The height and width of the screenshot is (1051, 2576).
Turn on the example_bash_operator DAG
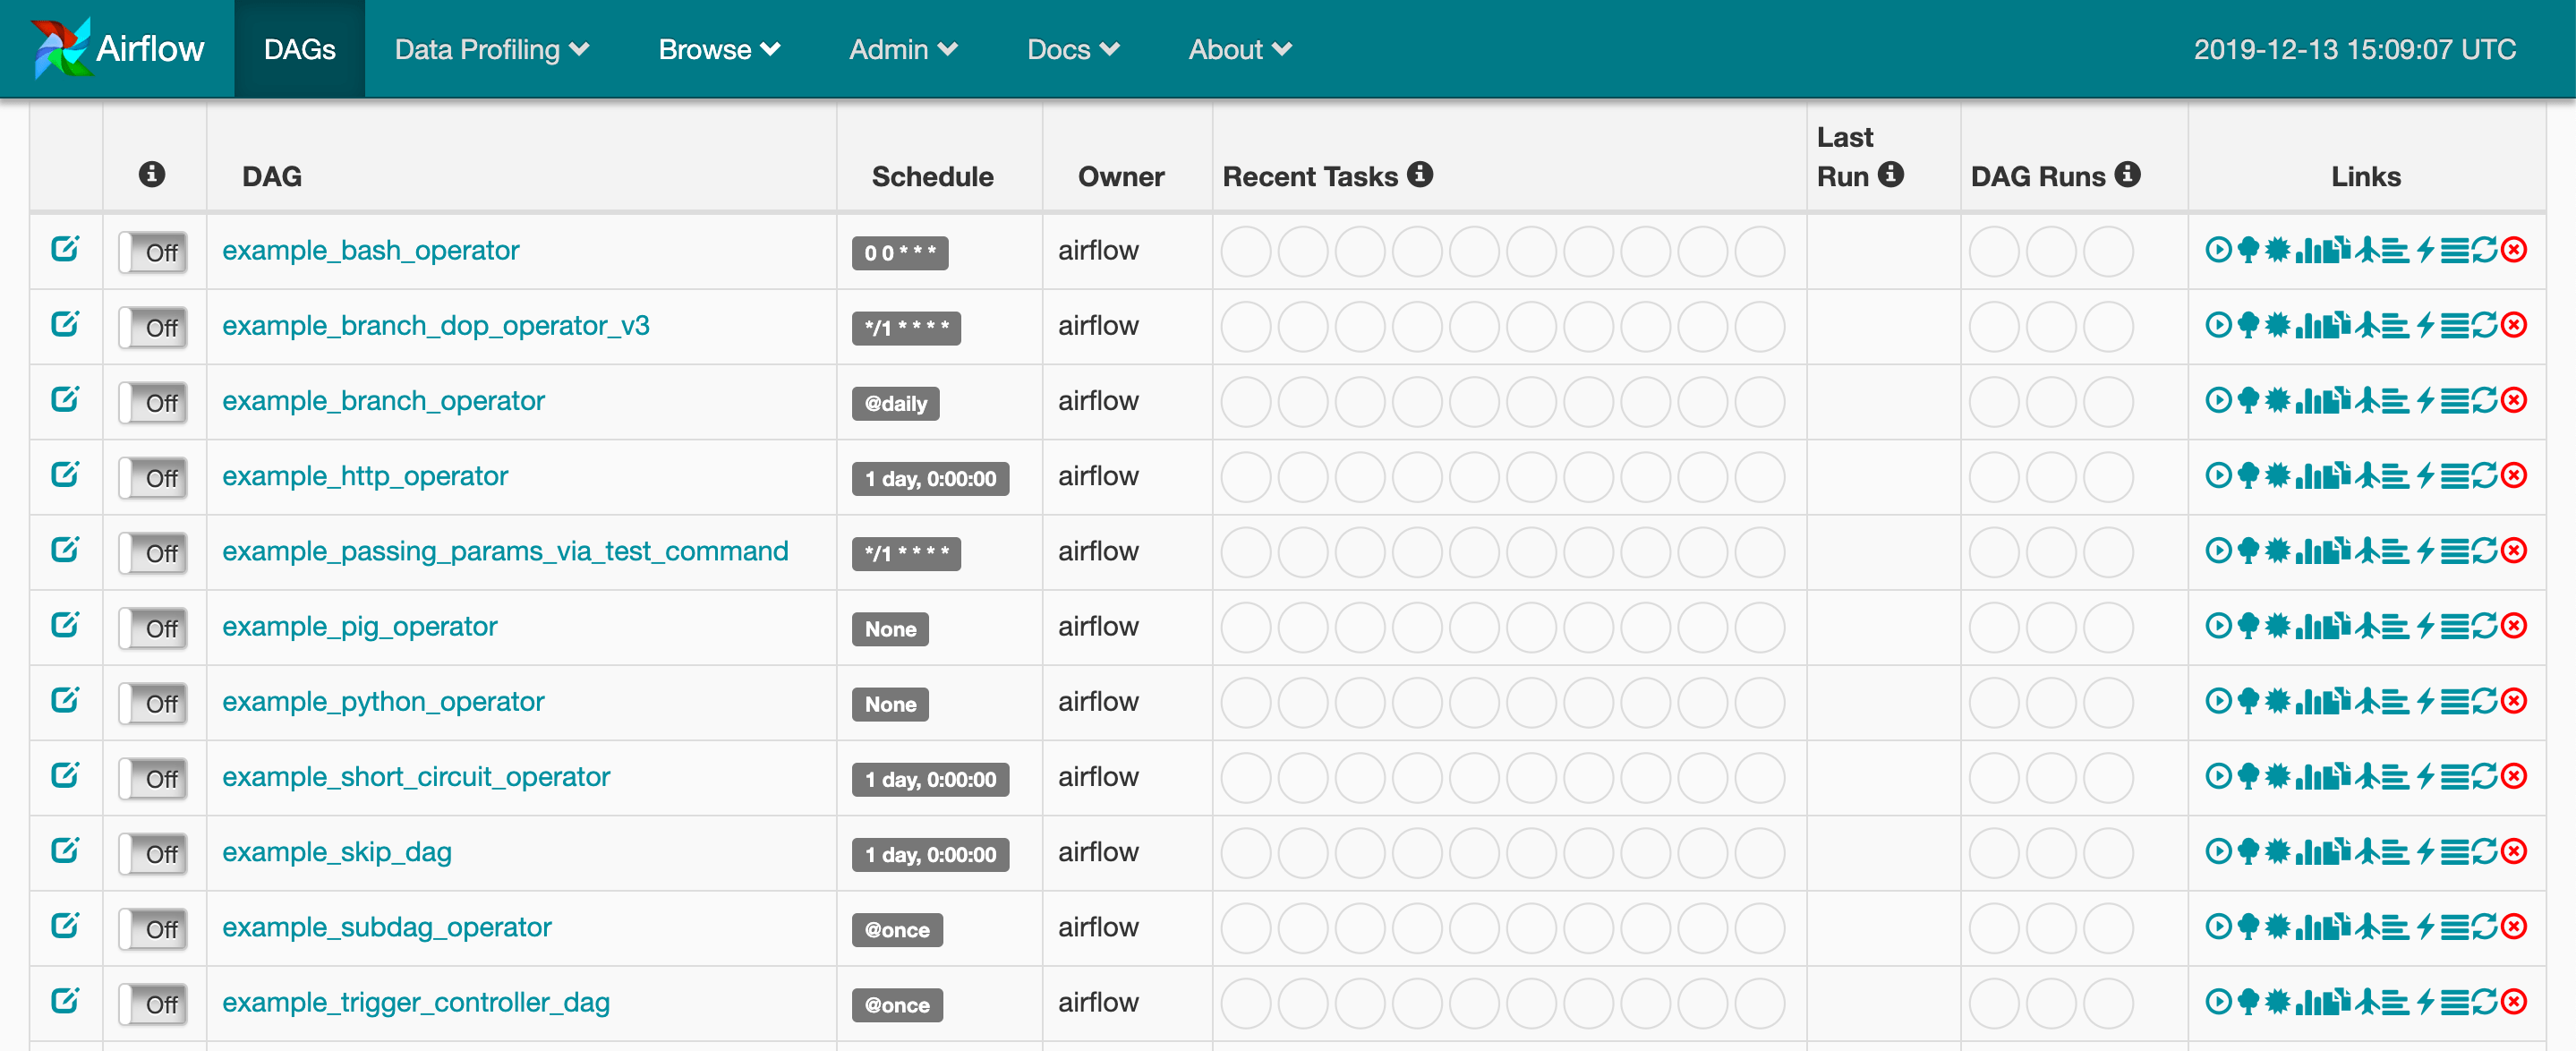pos(153,252)
